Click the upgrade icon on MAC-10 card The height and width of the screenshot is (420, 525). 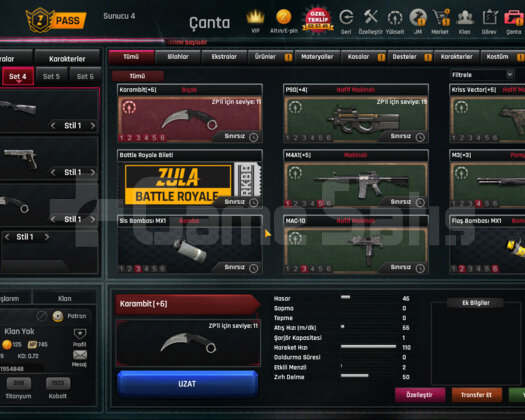(295, 238)
